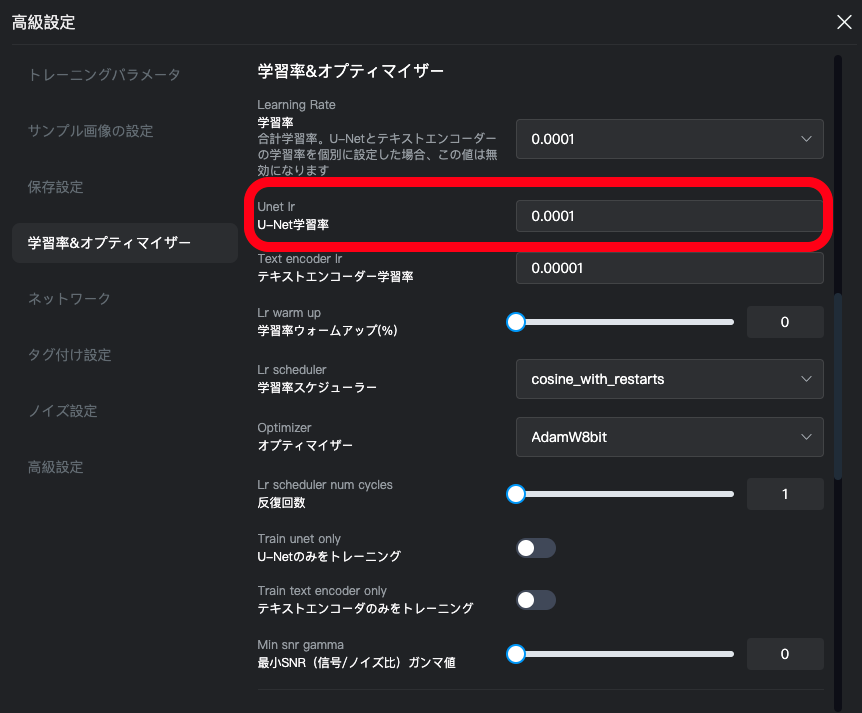Viewport: 862px width, 713px height.
Task: Close the 高級設定 dialog with X icon
Action: 844,22
